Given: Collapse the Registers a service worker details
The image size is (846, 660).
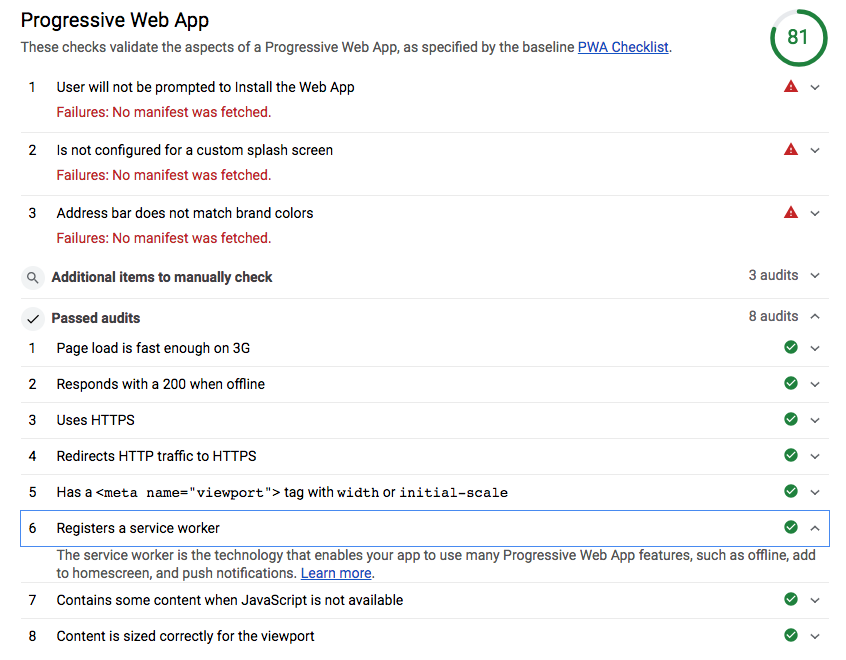Looking at the screenshot, I should (x=815, y=528).
